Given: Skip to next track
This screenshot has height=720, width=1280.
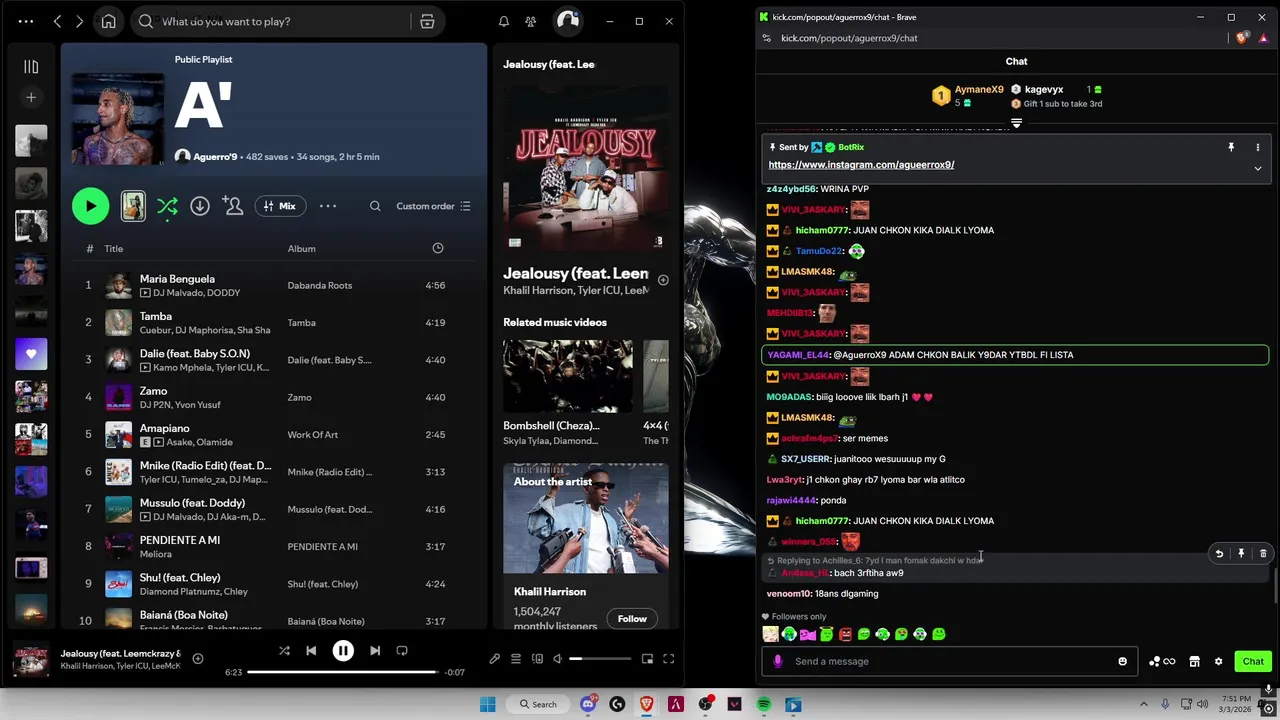Looking at the screenshot, I should [x=375, y=651].
